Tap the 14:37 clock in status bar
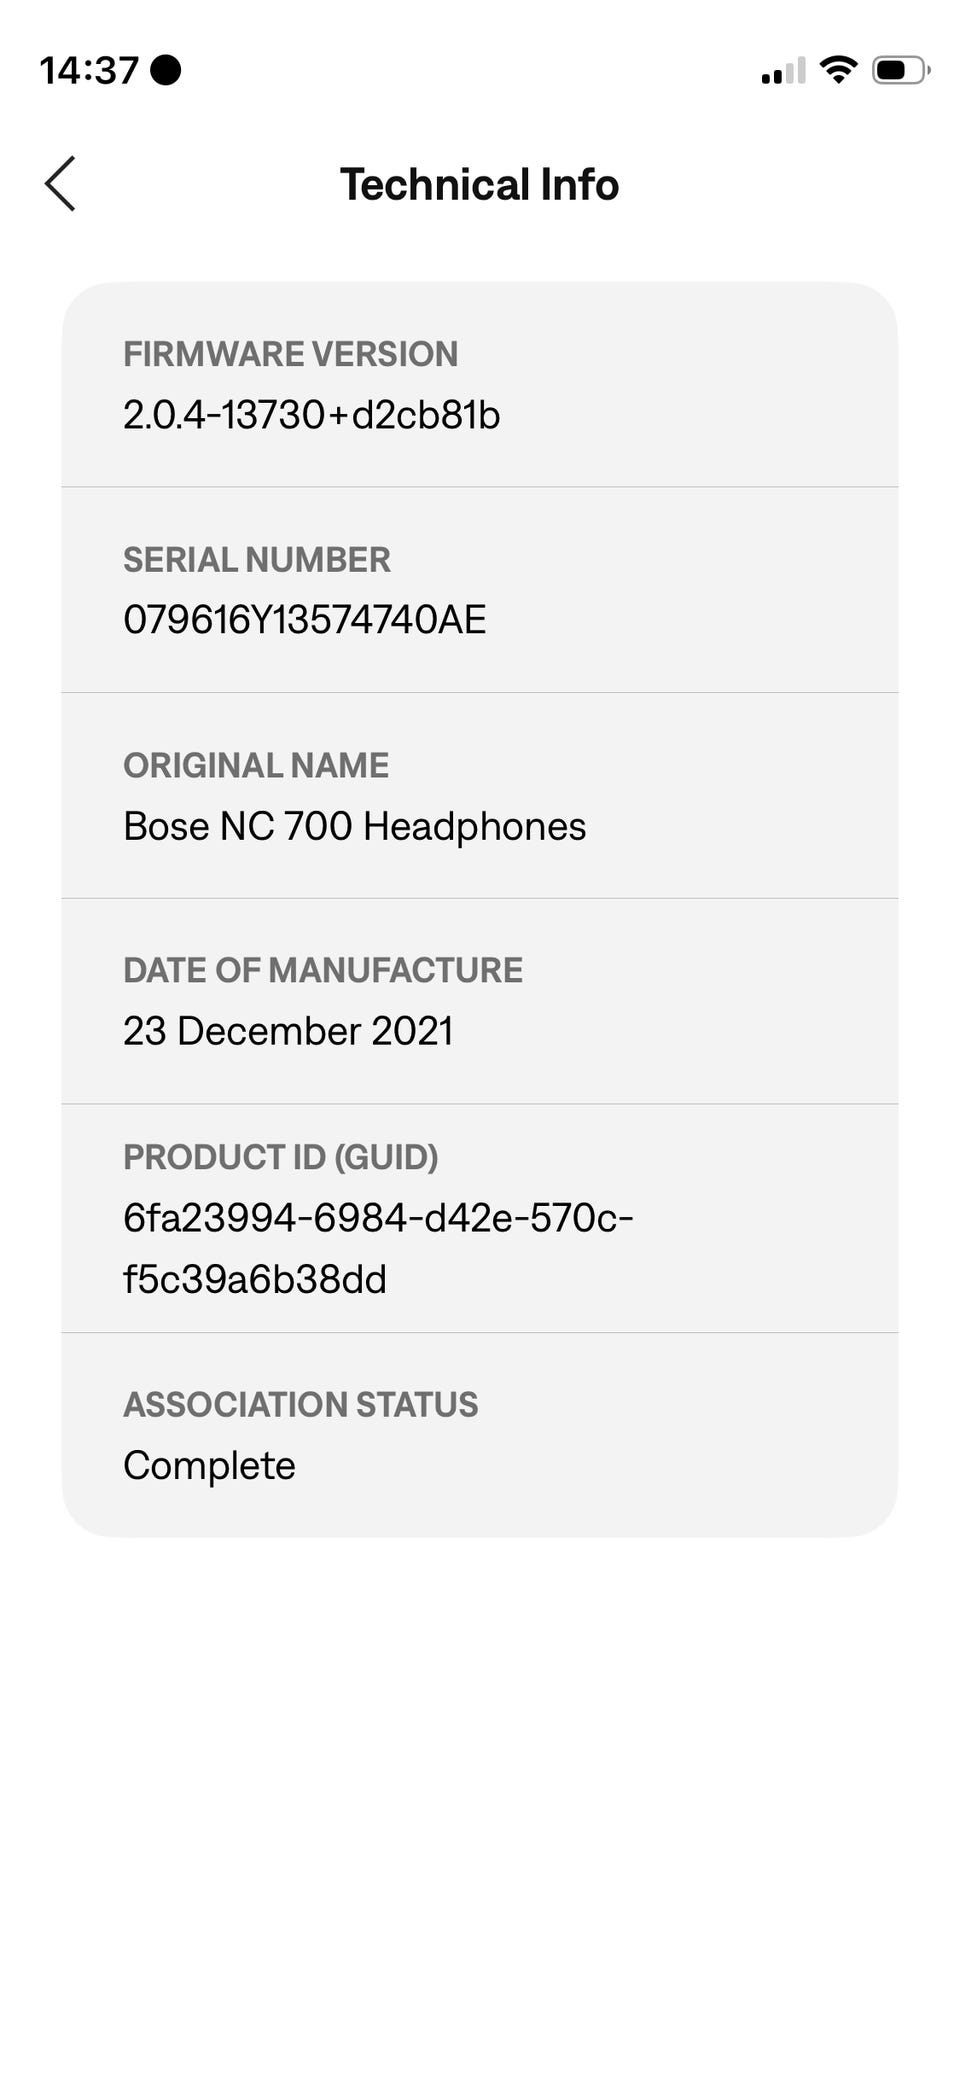 [x=89, y=70]
